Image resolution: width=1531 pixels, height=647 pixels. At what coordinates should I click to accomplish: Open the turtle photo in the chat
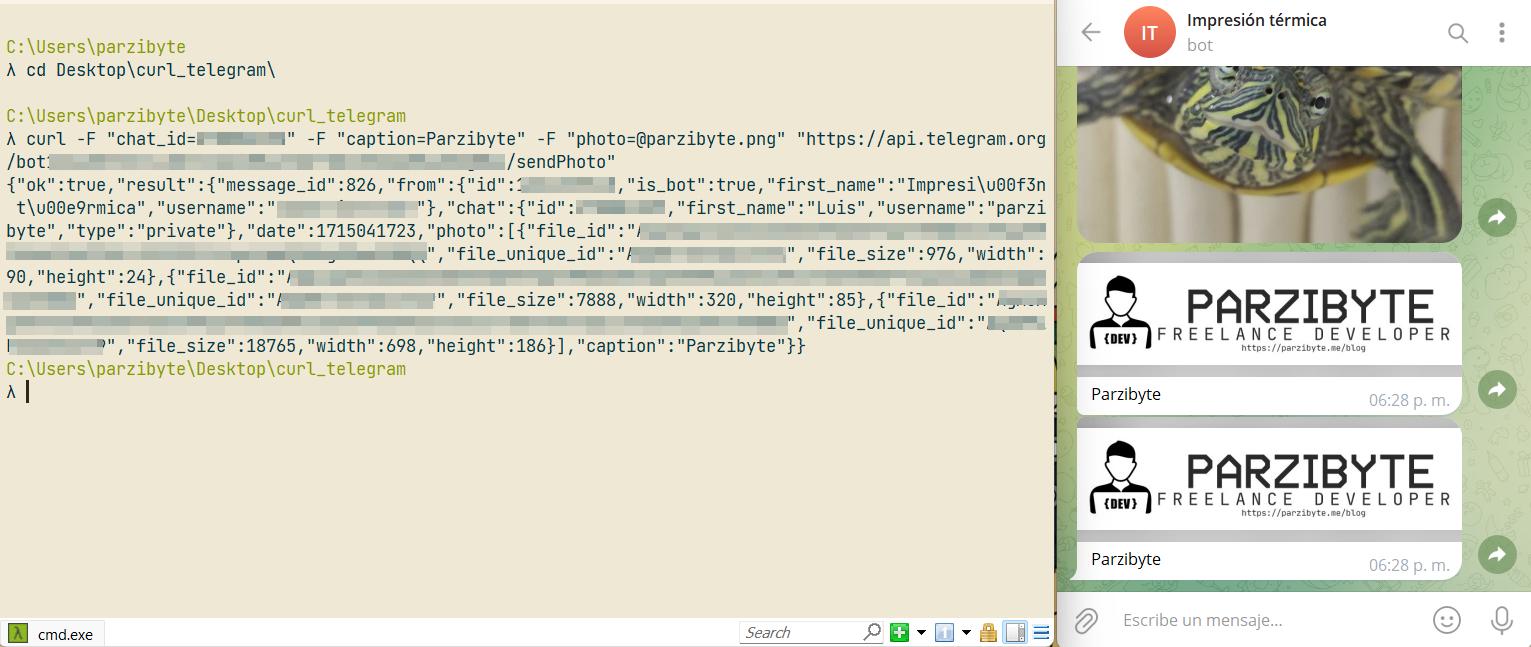(x=1269, y=154)
